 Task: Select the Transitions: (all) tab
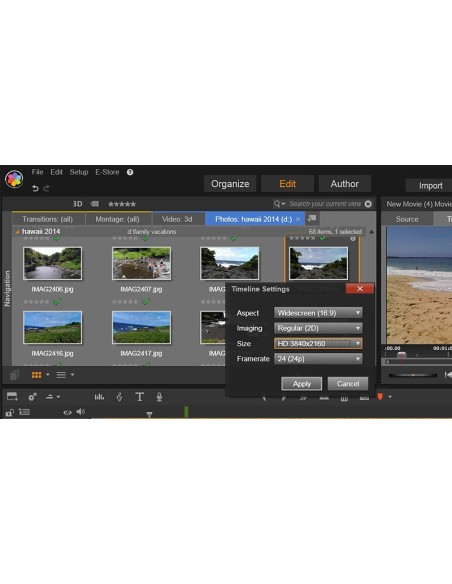pyautogui.click(x=48, y=219)
